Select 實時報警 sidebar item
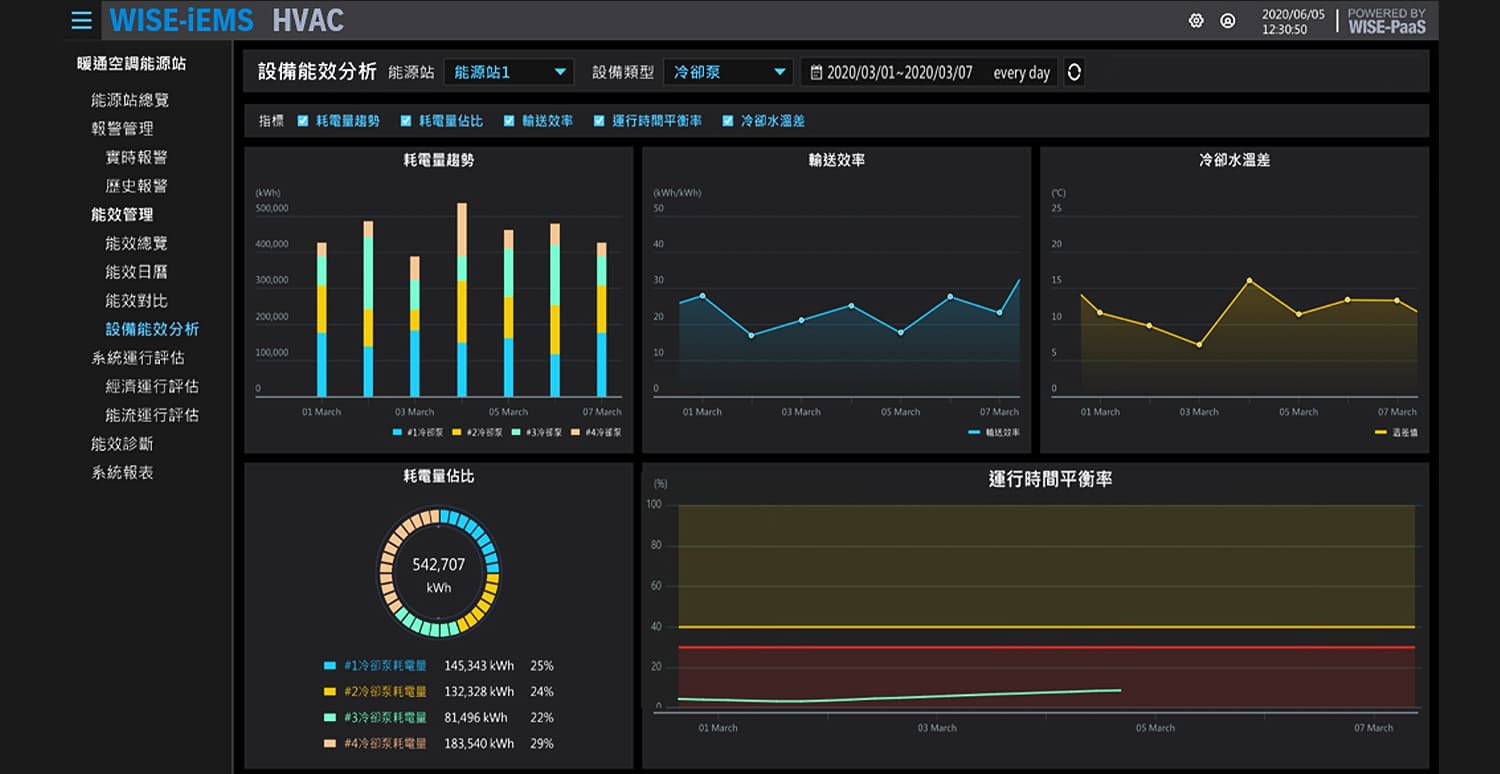 point(136,157)
